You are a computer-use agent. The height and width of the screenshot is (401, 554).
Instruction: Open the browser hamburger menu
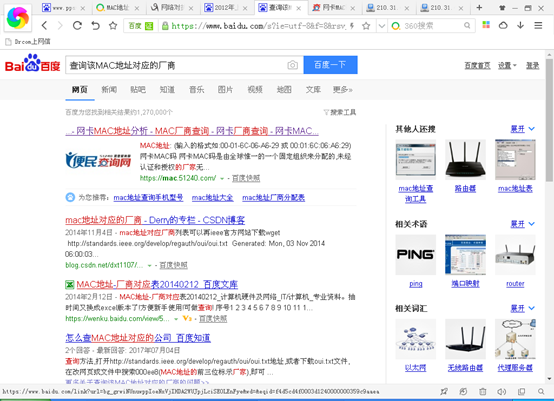pos(538,25)
